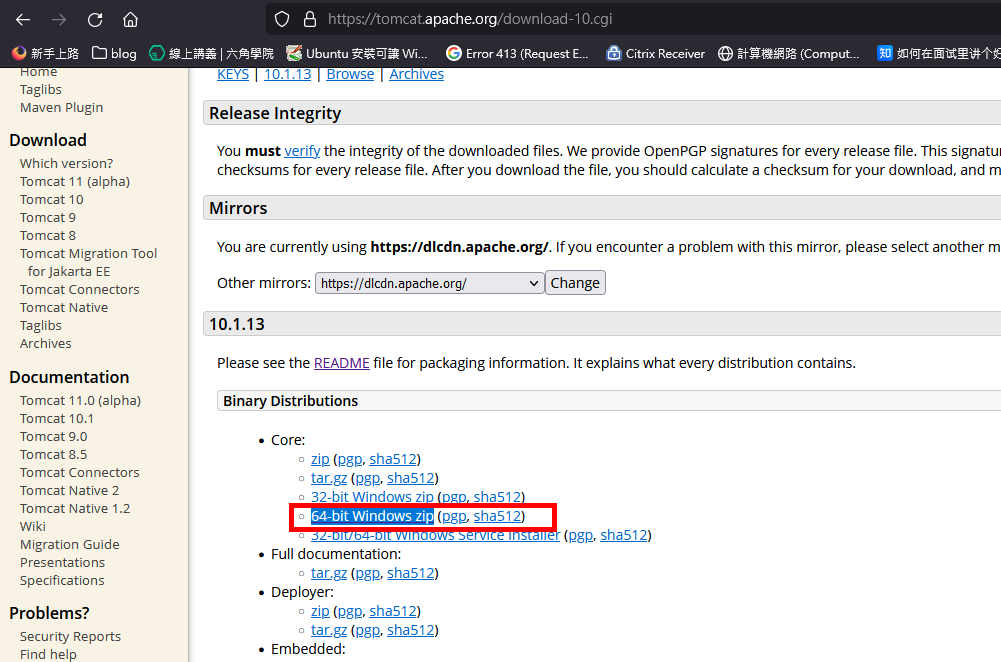1001x662 pixels.
Task: Go back with the browser back arrow
Action: point(23,20)
